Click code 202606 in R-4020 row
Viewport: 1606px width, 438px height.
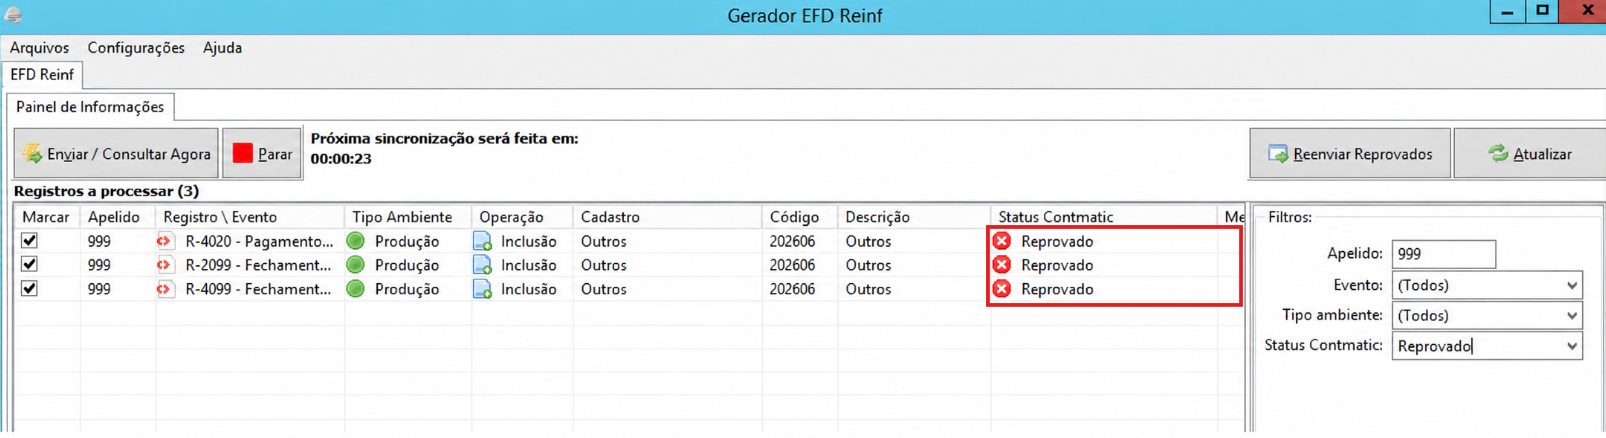[x=792, y=241]
